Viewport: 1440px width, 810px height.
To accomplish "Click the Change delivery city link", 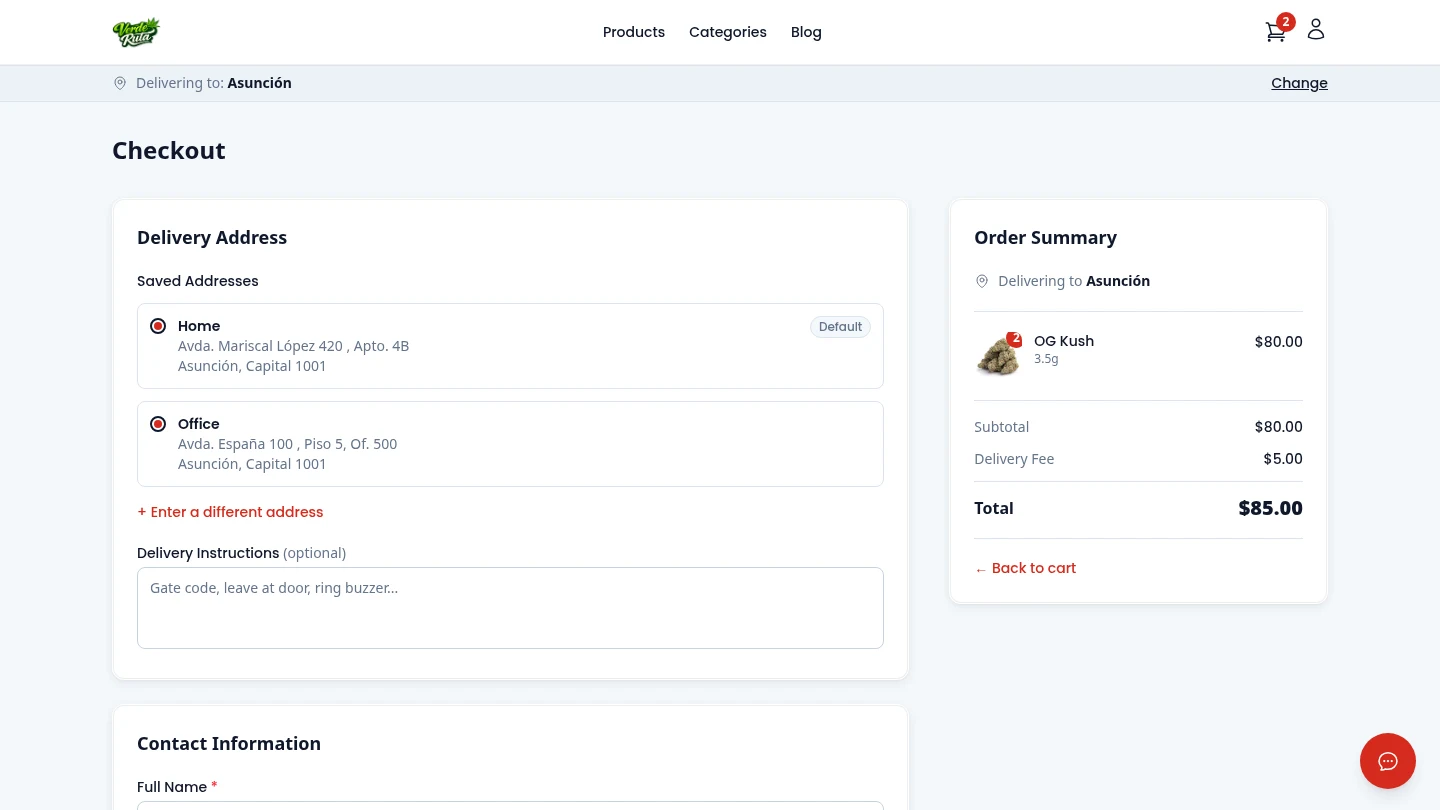I will pyautogui.click(x=1299, y=83).
